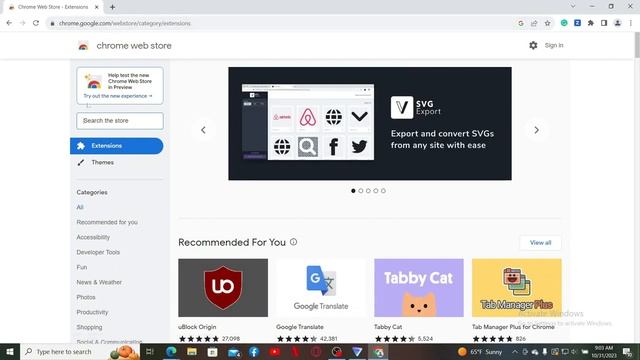Click the Recommended For You info icon
The image size is (640, 360).
point(293,242)
